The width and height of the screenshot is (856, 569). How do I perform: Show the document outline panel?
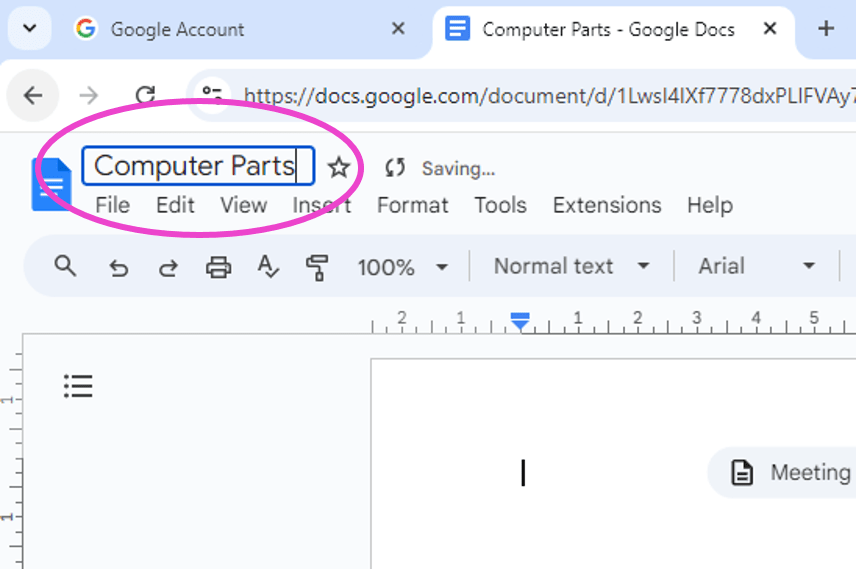click(x=78, y=385)
